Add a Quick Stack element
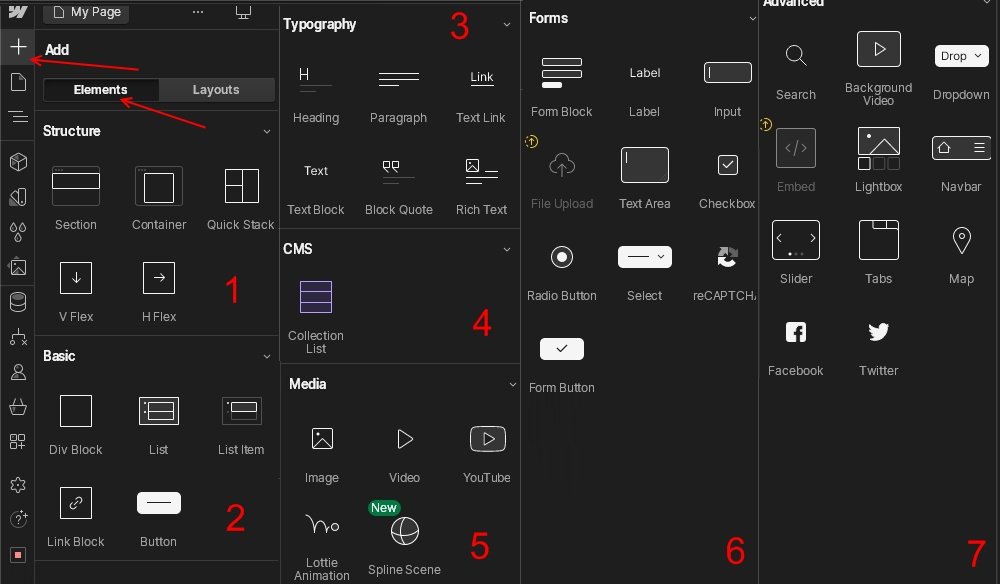This screenshot has width=1000, height=584. tap(241, 186)
